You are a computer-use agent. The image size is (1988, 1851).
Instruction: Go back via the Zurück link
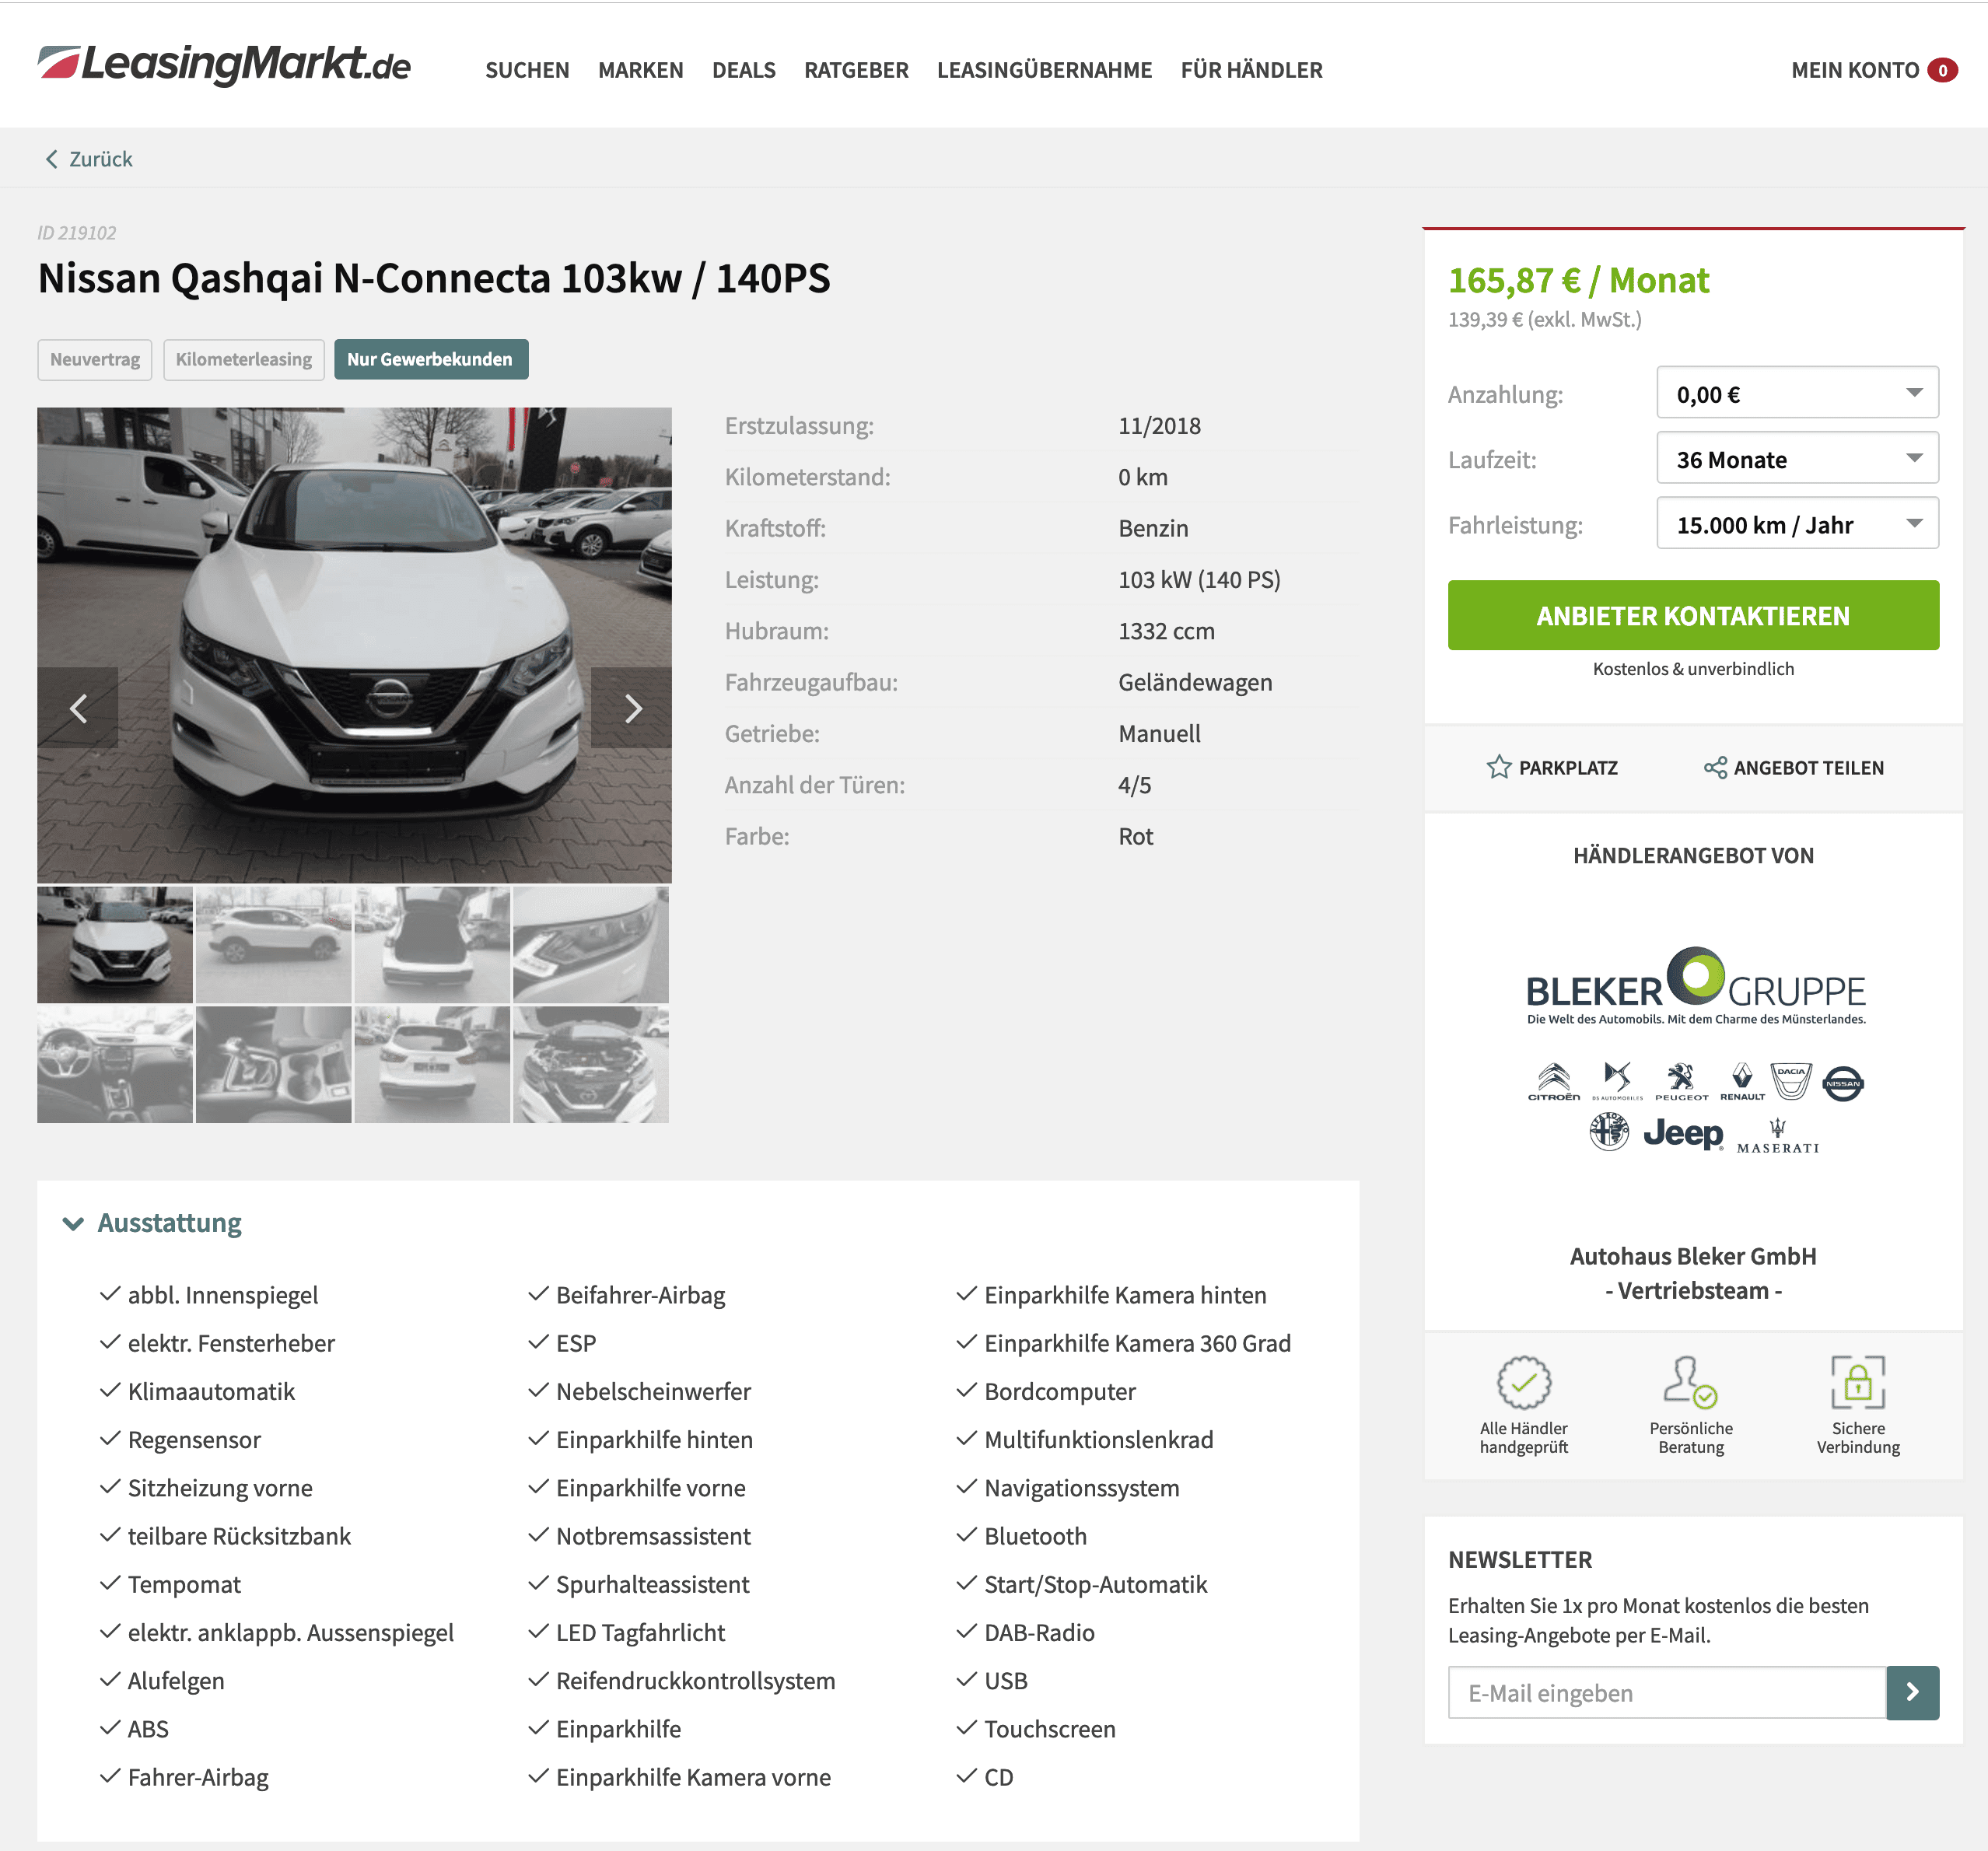click(x=100, y=159)
